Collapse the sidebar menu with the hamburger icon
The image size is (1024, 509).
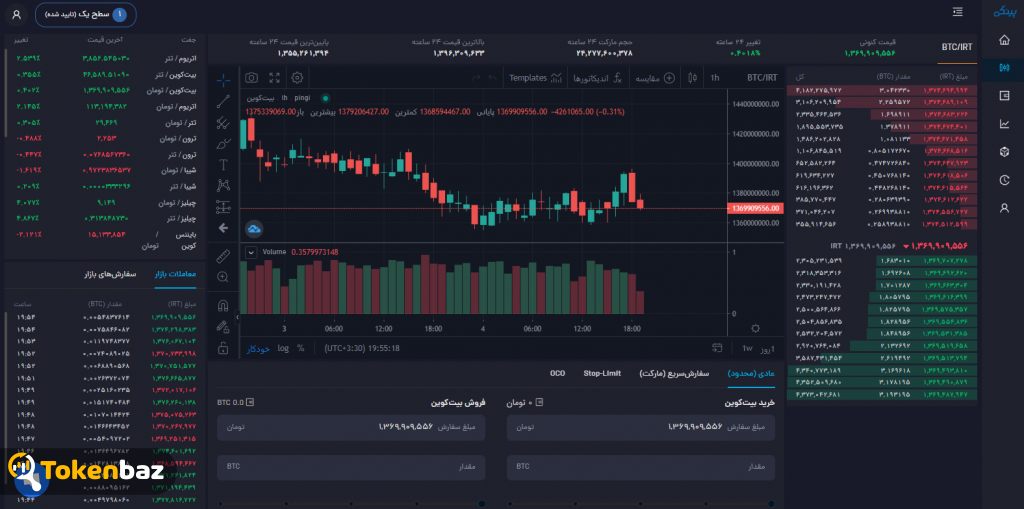coord(958,12)
